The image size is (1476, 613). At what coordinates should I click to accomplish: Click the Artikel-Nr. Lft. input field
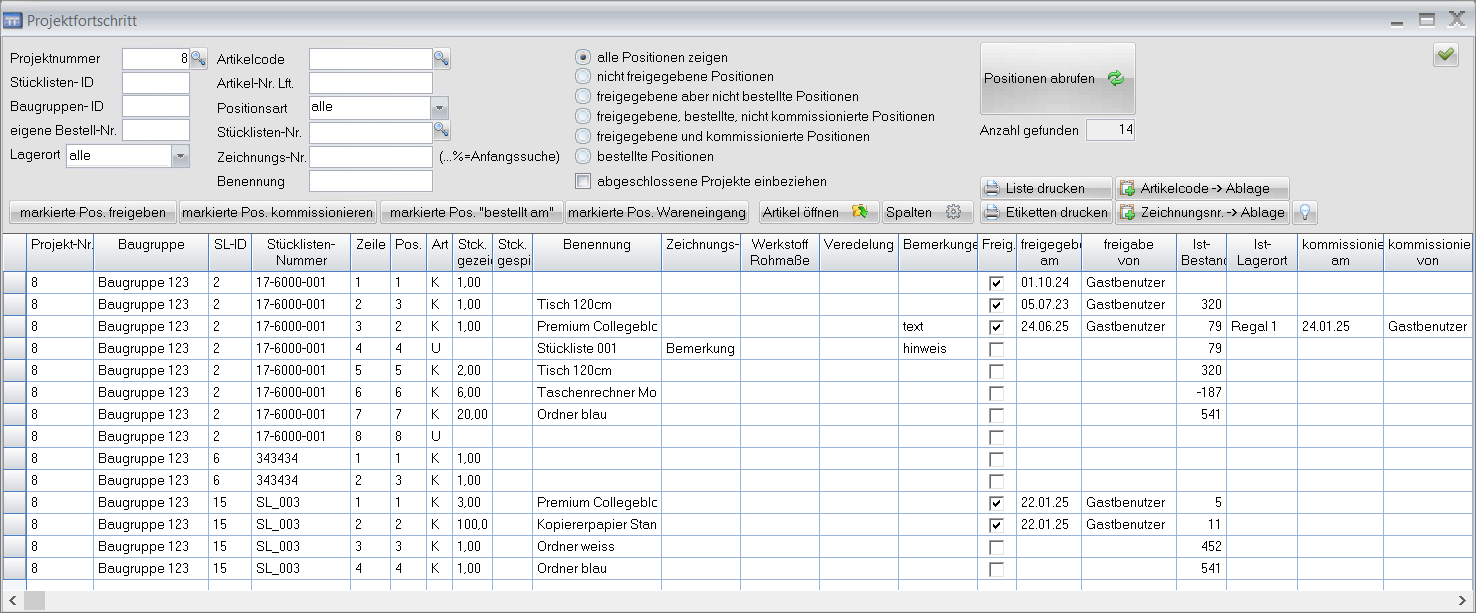tap(371, 83)
